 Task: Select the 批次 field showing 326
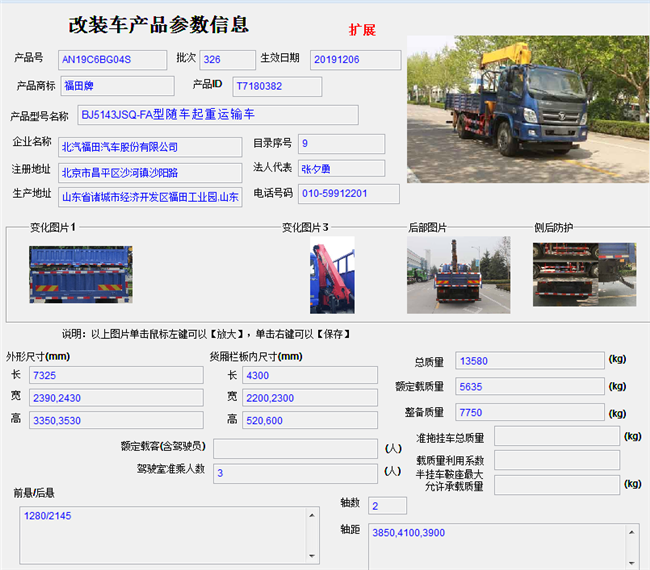tap(227, 59)
